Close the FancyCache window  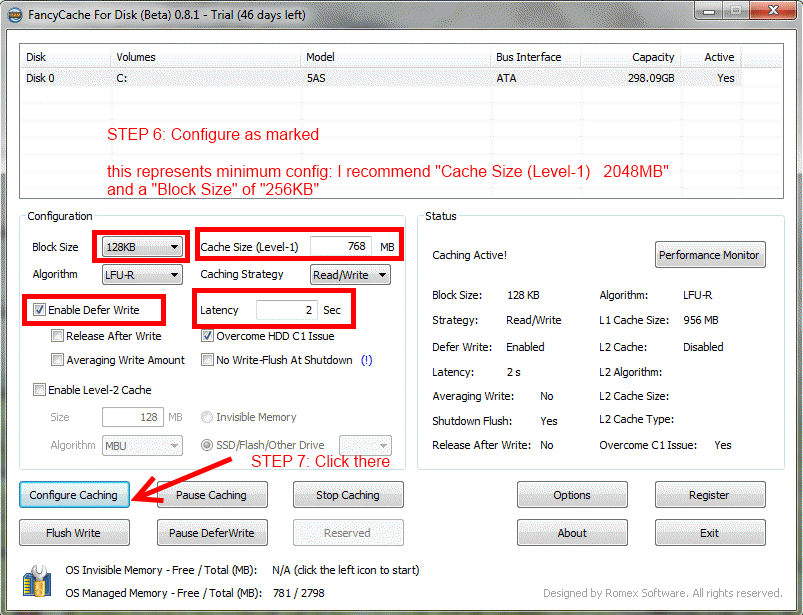coord(774,10)
